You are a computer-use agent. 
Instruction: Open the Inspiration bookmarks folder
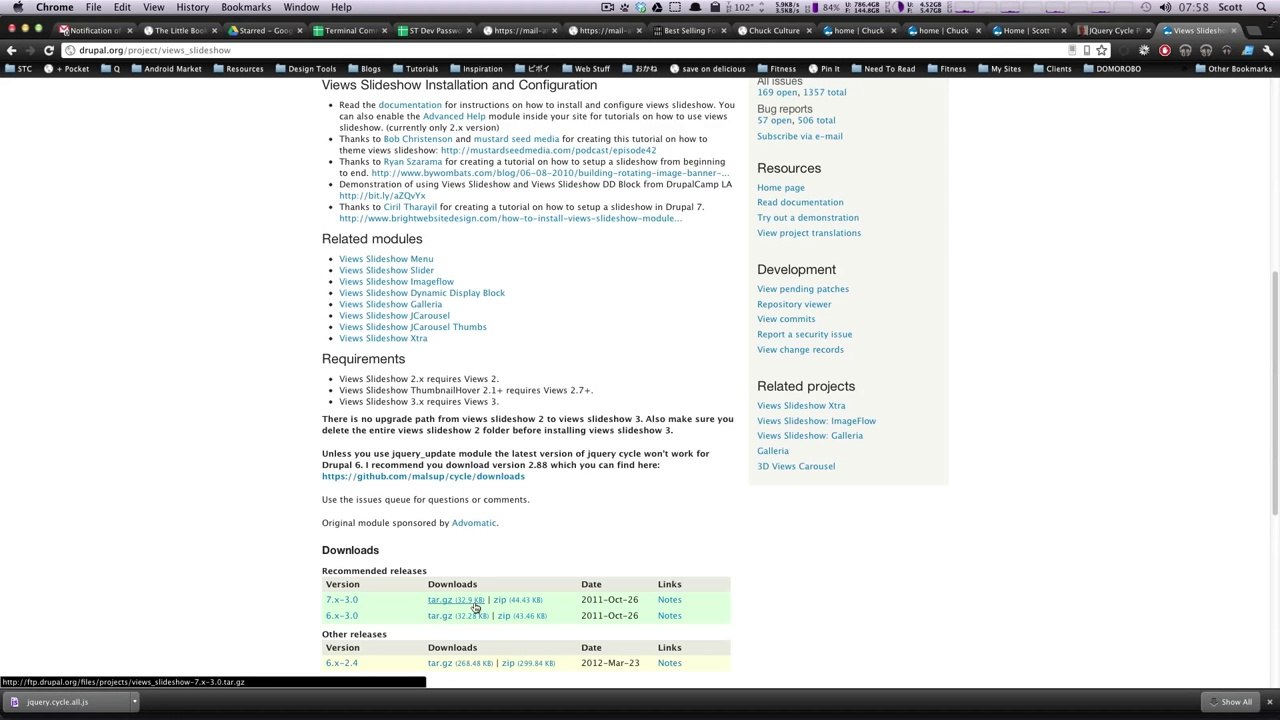pyautogui.click(x=475, y=69)
